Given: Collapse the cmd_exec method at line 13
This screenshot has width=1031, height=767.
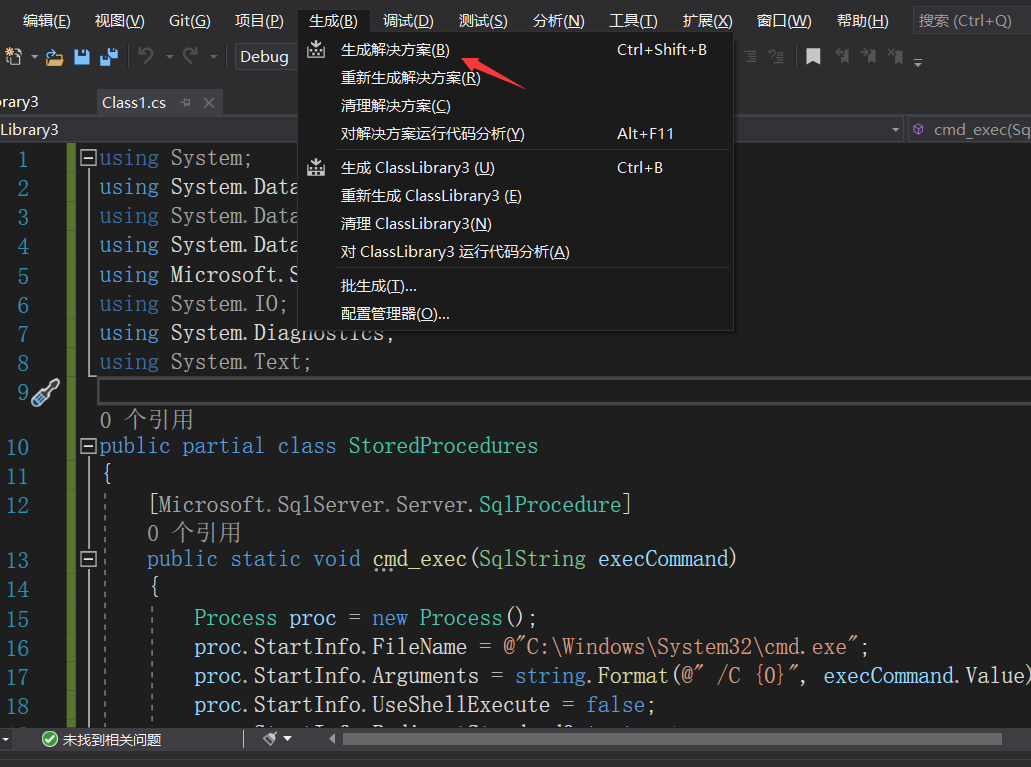Looking at the screenshot, I should pyautogui.click(x=88, y=559).
